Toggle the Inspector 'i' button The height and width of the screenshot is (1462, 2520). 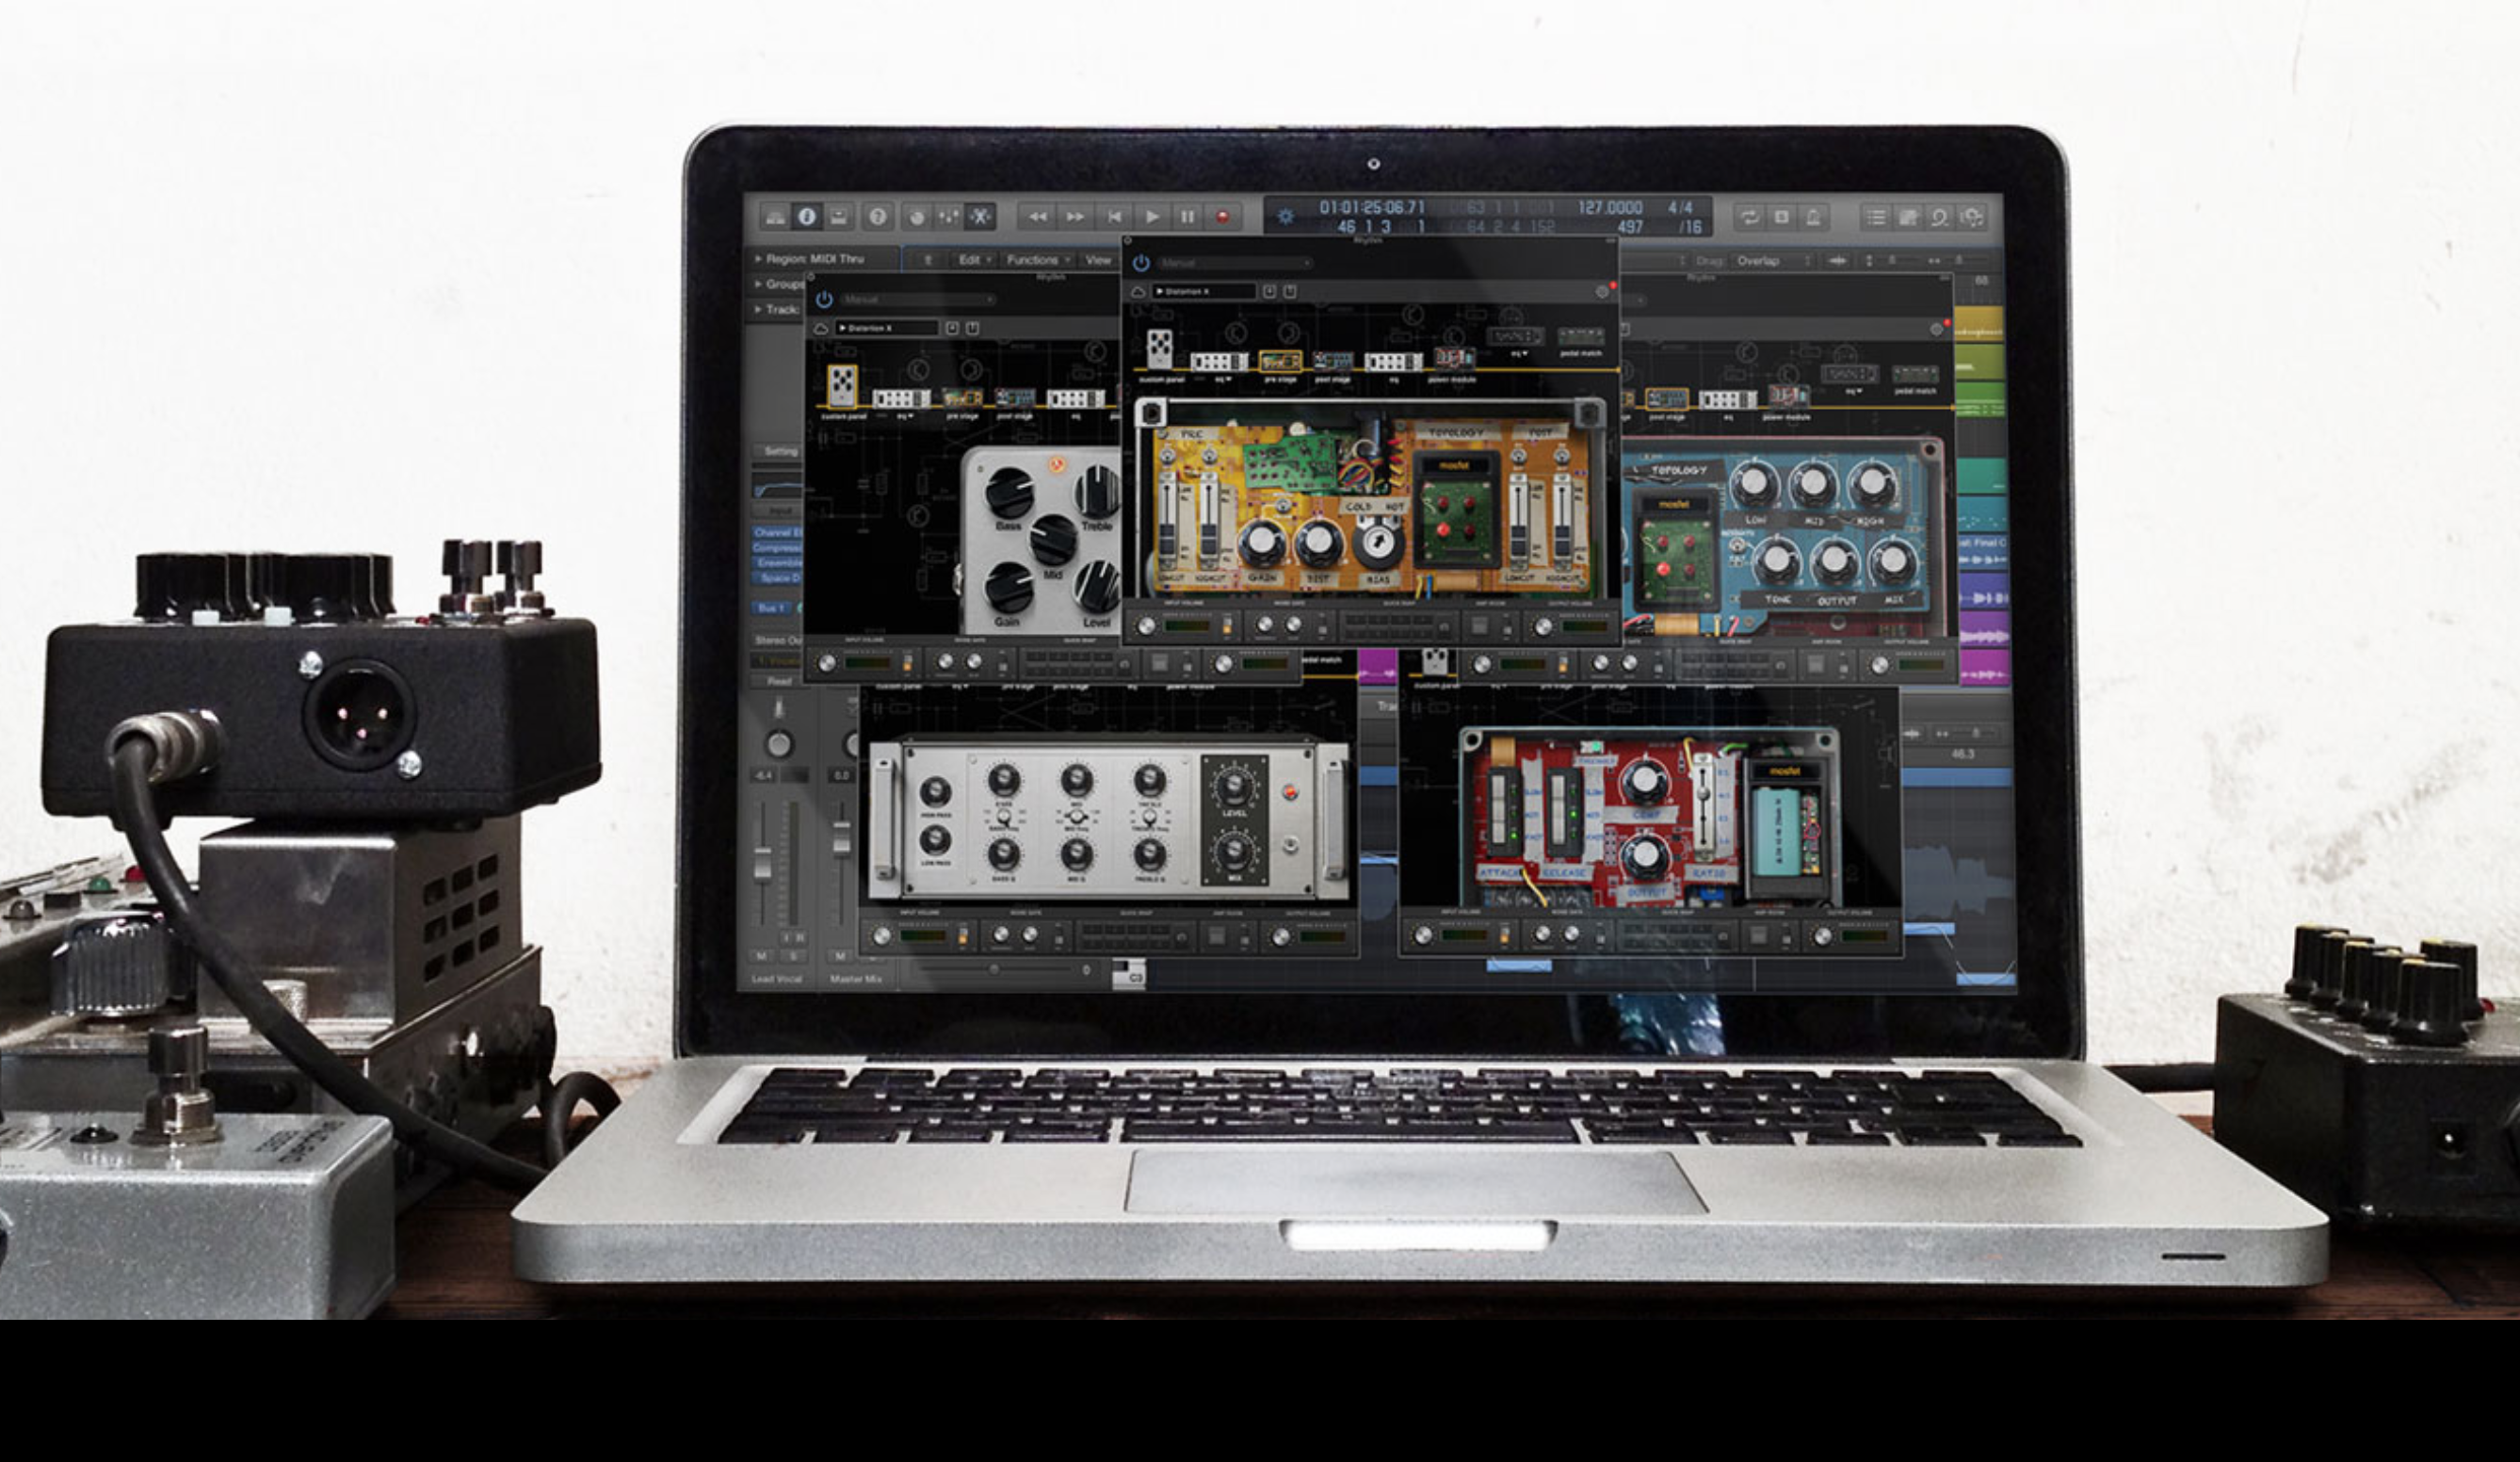pos(807,216)
